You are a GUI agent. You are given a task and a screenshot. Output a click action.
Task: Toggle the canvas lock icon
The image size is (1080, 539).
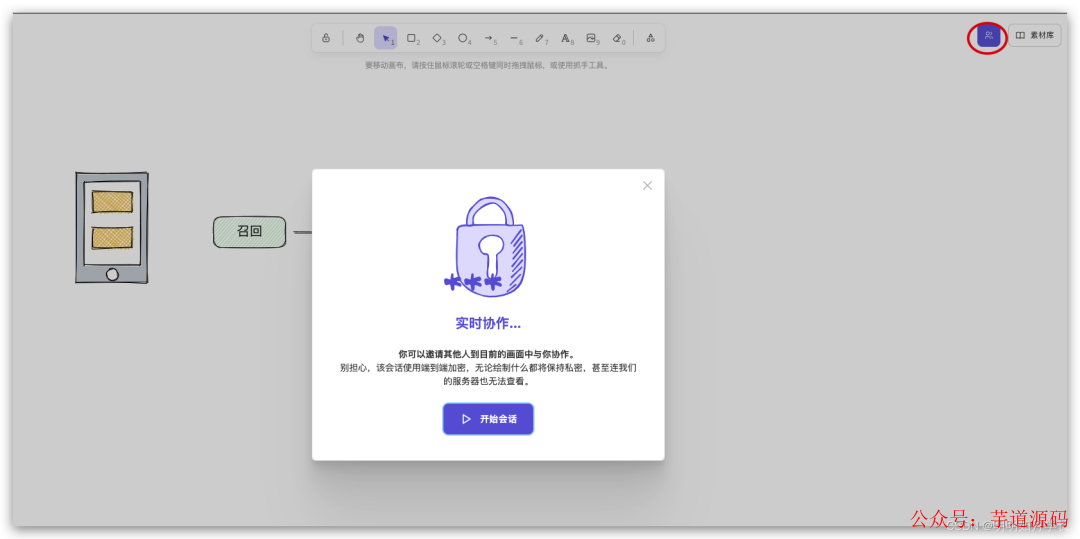click(x=326, y=38)
